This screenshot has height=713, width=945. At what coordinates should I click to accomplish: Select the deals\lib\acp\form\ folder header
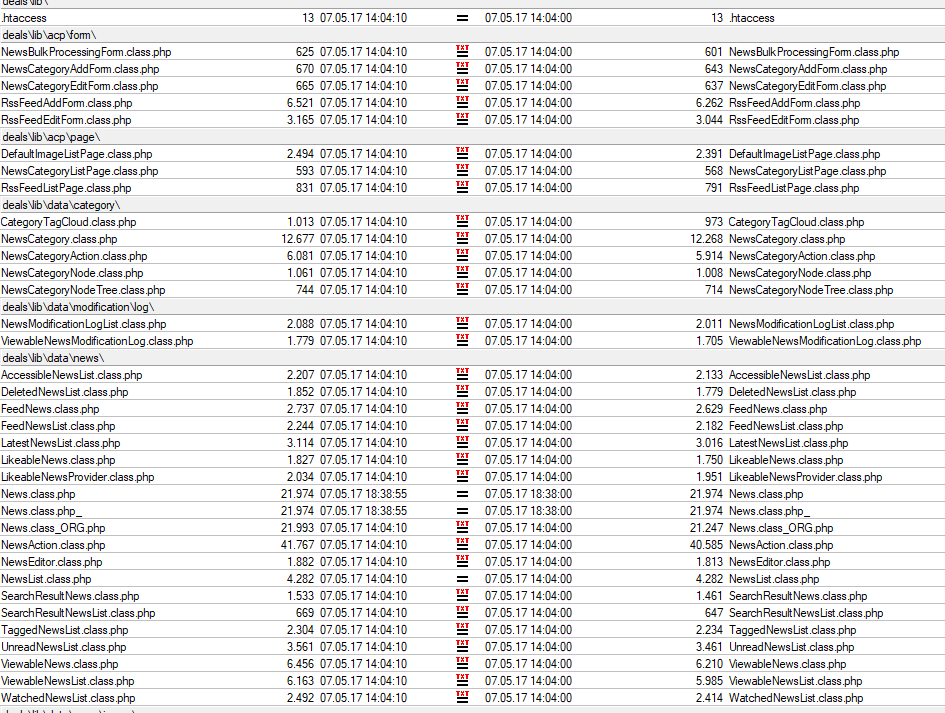pyautogui.click(x=472, y=35)
